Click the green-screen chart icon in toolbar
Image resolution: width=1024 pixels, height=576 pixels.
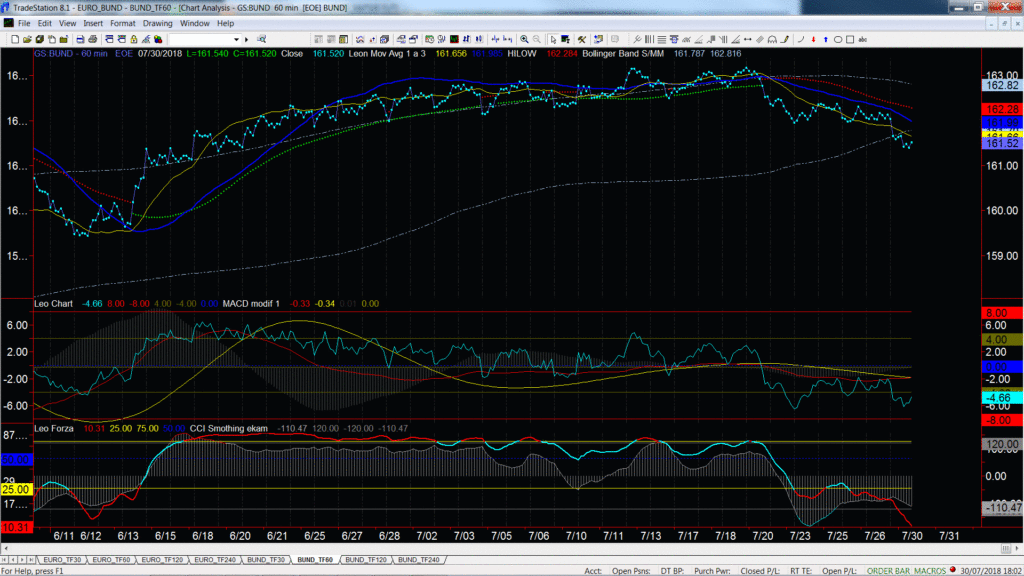454,39
